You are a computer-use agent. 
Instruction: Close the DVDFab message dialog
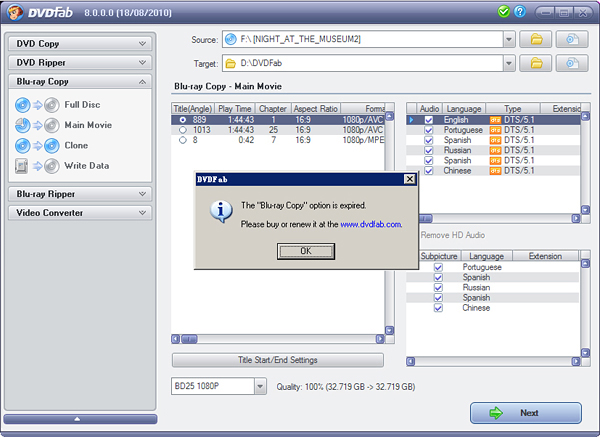pos(409,179)
